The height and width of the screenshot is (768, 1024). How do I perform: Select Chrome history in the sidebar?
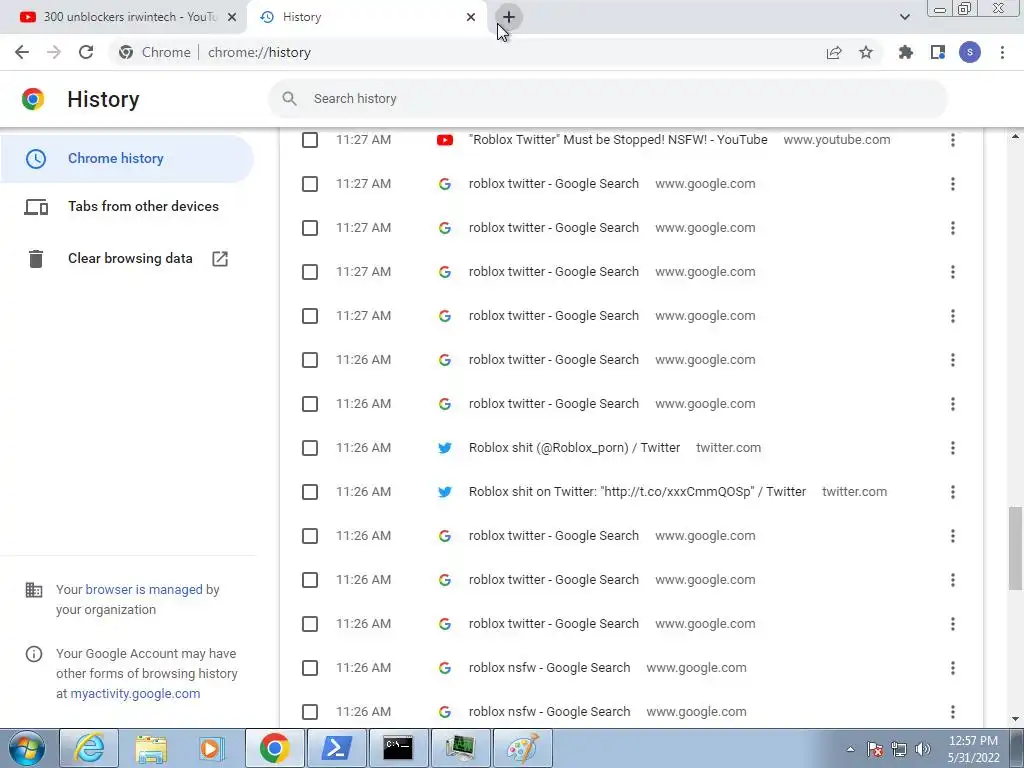[127, 159]
